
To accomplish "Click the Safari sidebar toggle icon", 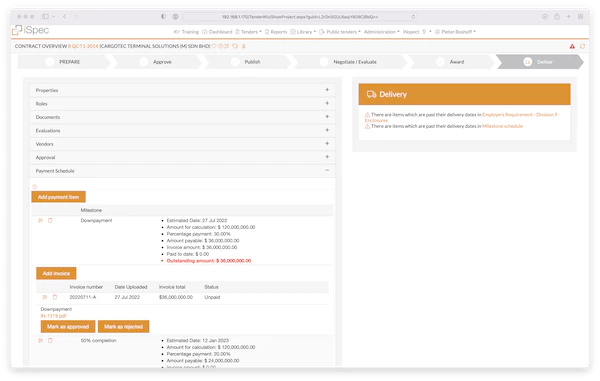I will pos(45,16).
